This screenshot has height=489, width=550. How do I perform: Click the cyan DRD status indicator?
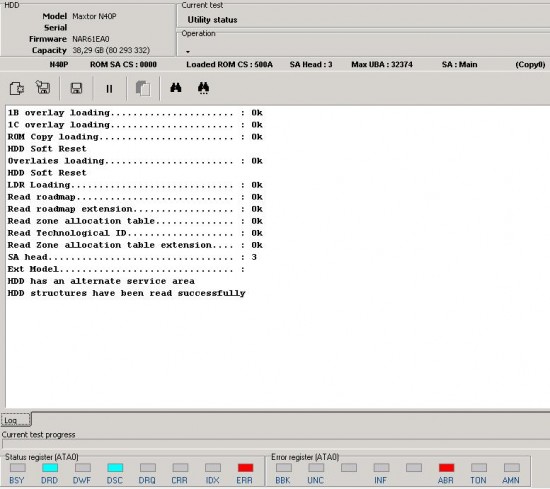tap(50, 468)
